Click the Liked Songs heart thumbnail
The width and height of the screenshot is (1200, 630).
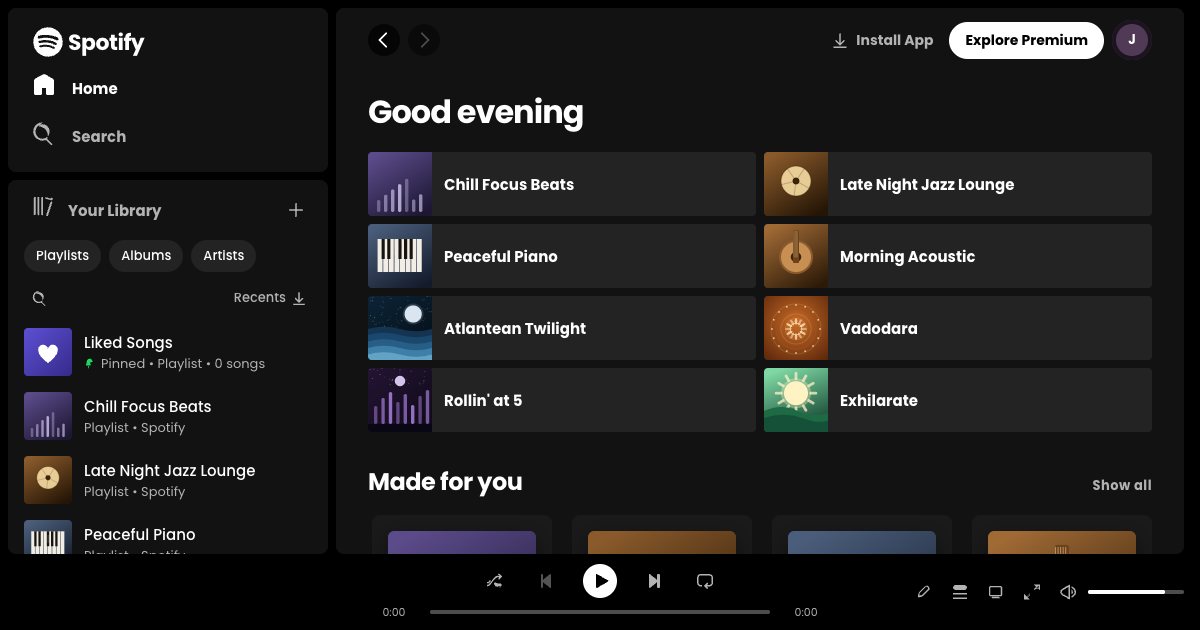tap(48, 352)
